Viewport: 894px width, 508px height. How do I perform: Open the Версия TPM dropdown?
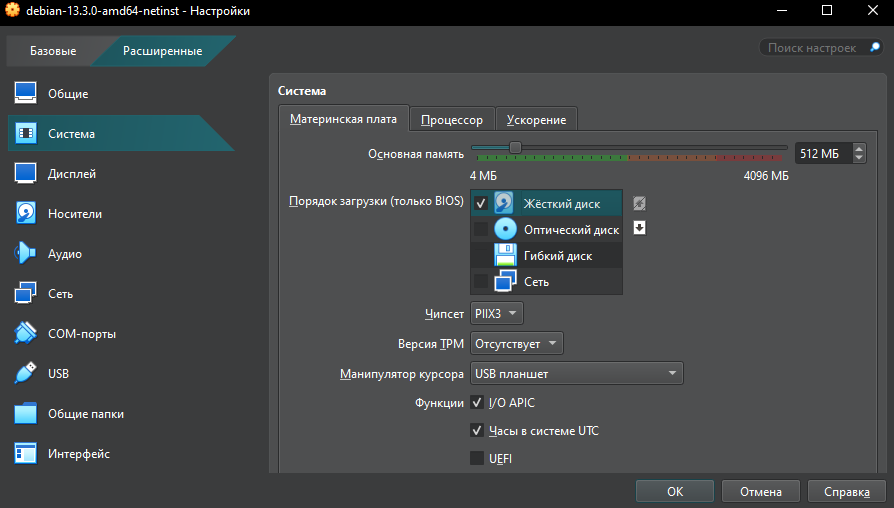[x=518, y=344]
